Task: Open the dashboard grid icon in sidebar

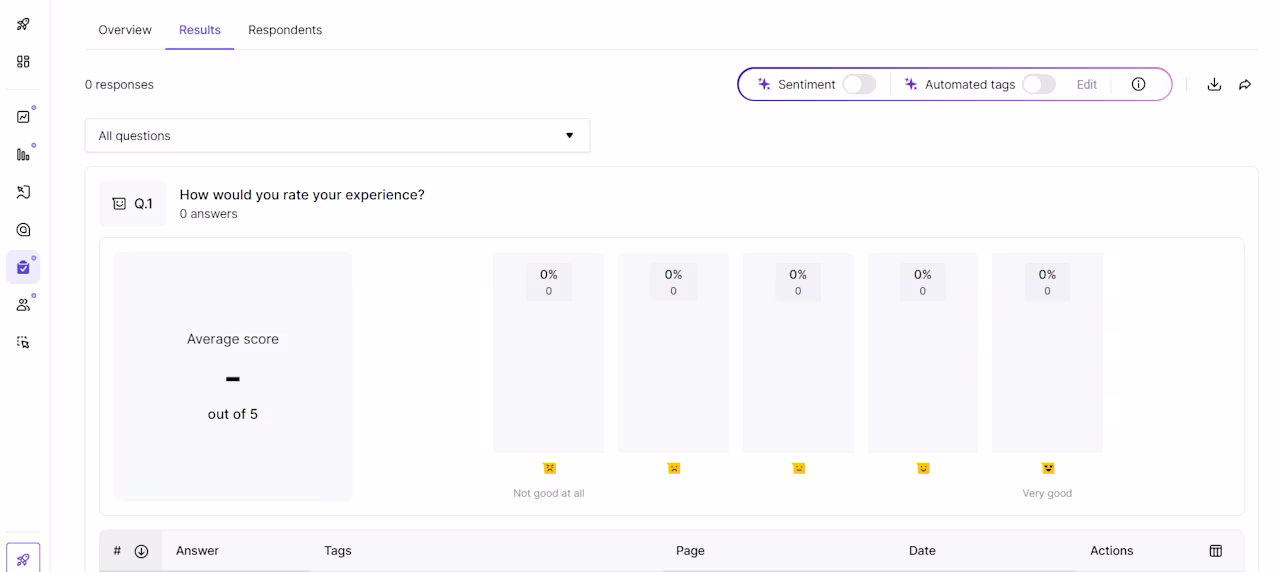Action: (23, 62)
